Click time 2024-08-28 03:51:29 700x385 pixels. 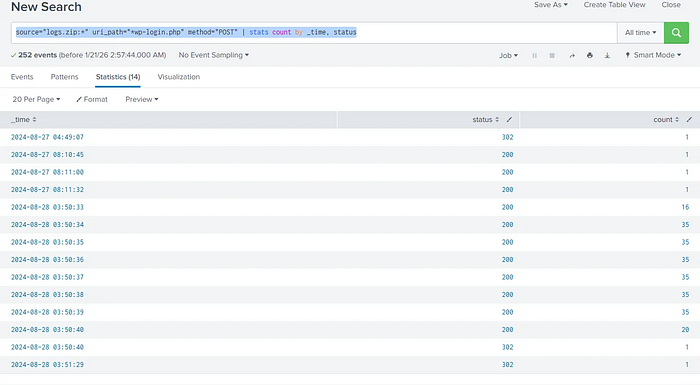(x=47, y=364)
